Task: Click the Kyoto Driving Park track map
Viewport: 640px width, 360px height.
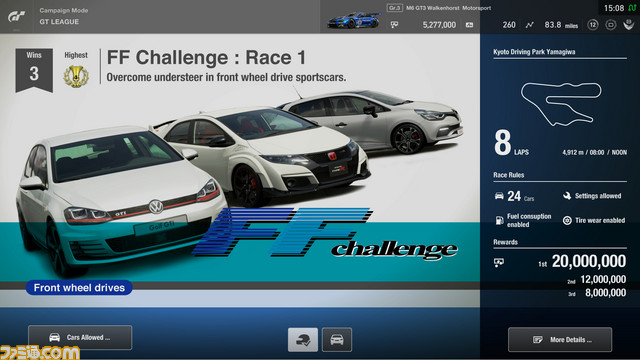Action: pyautogui.click(x=561, y=103)
